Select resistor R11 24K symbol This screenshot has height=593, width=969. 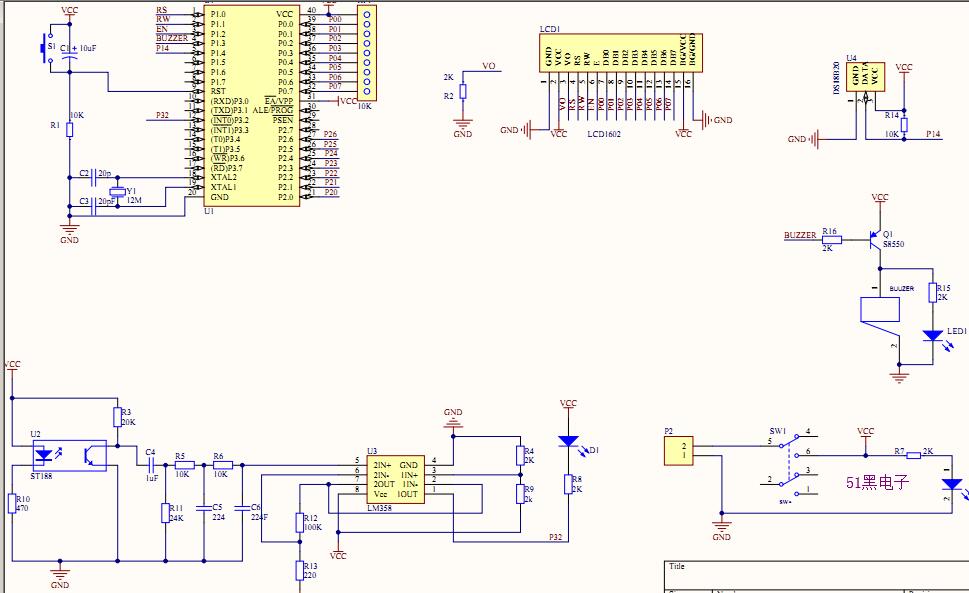pyautogui.click(x=166, y=513)
